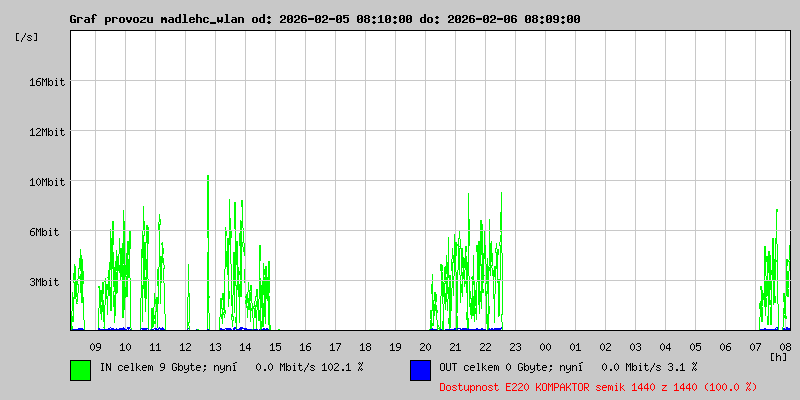Click the blue OUT legend swatch
This screenshot has height=400, width=800.
point(420,370)
